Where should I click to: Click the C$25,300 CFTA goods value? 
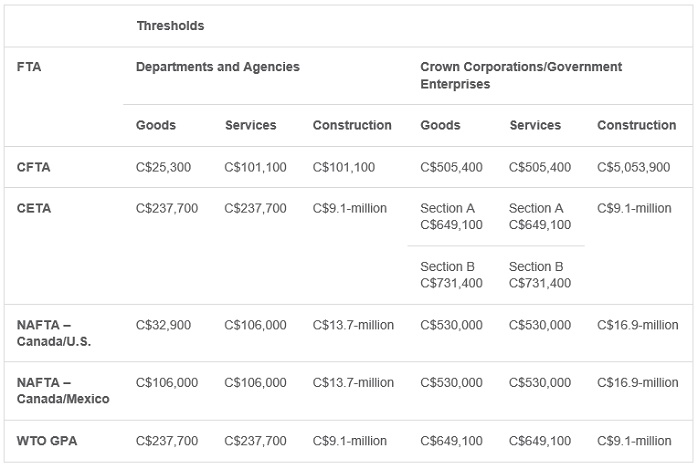coord(163,167)
